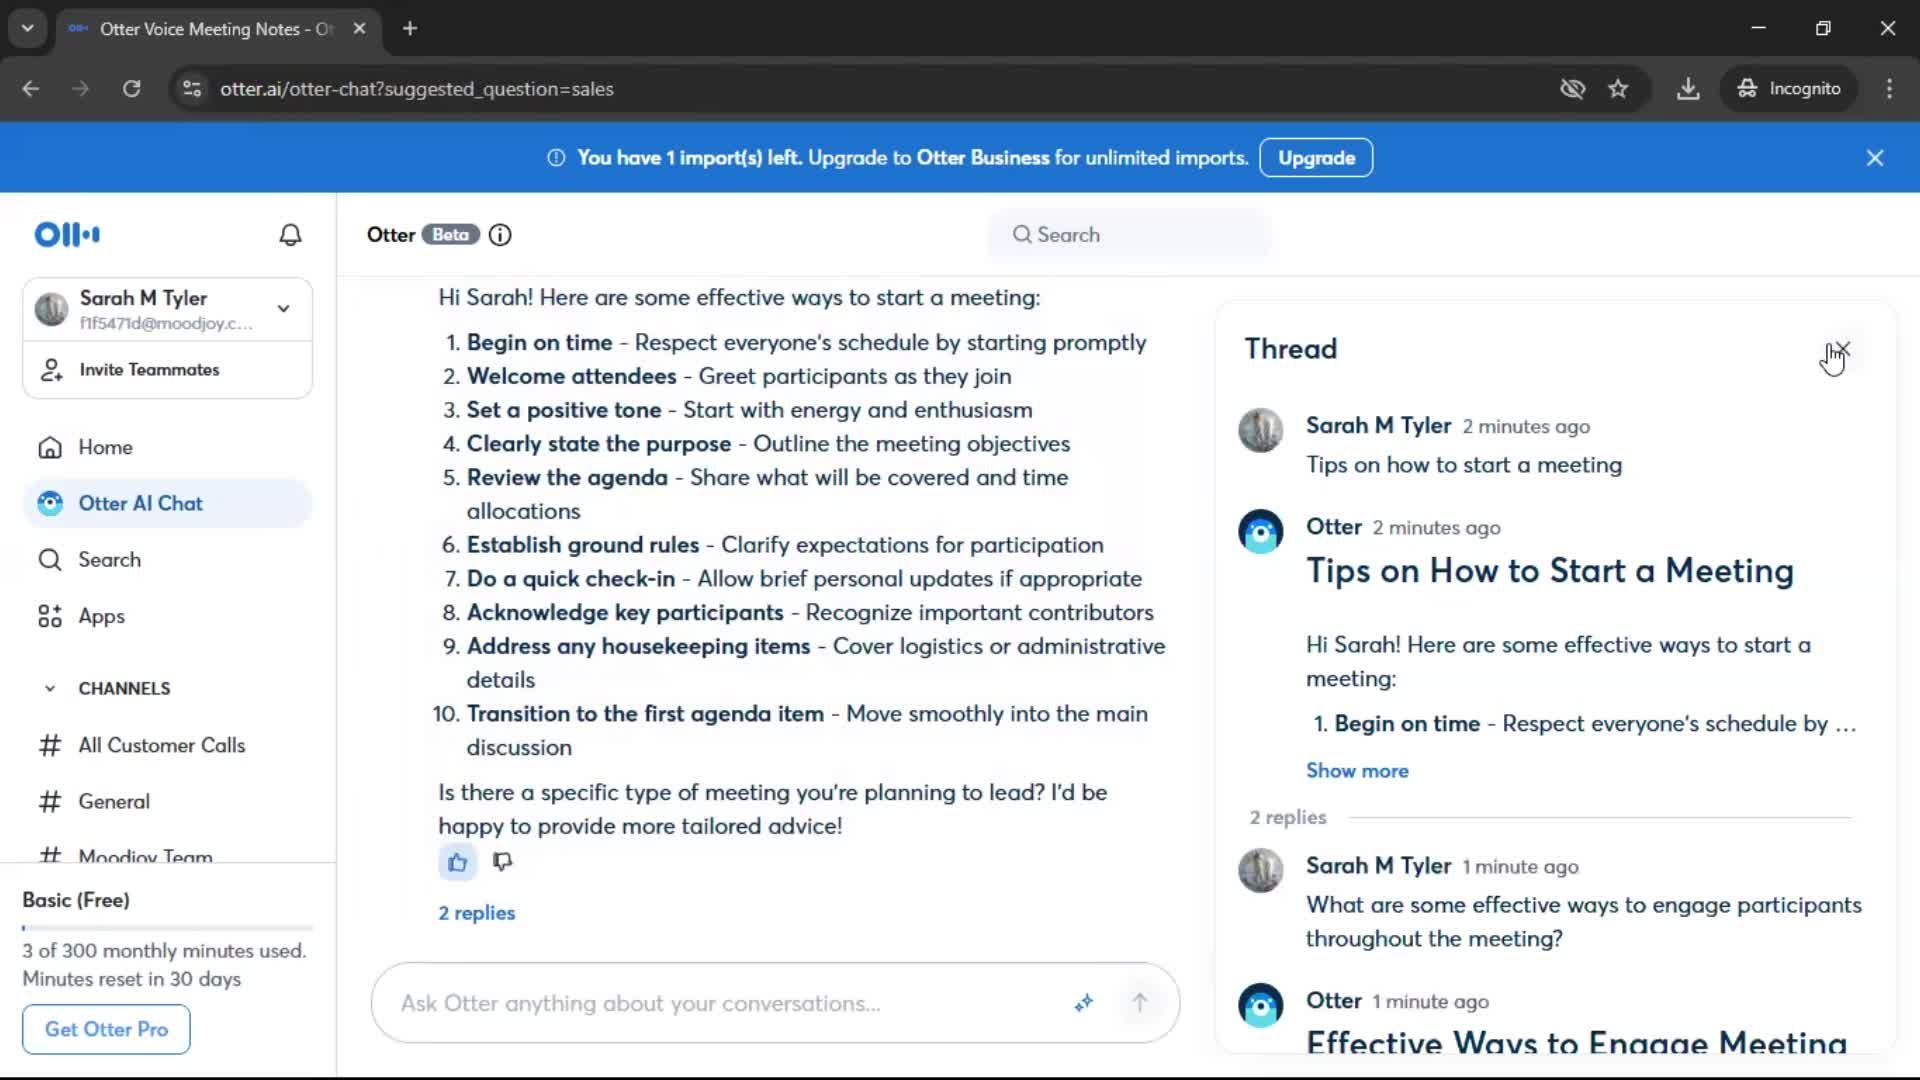
Task: Click the third-party cookies blocked eye icon
Action: pos(1572,89)
